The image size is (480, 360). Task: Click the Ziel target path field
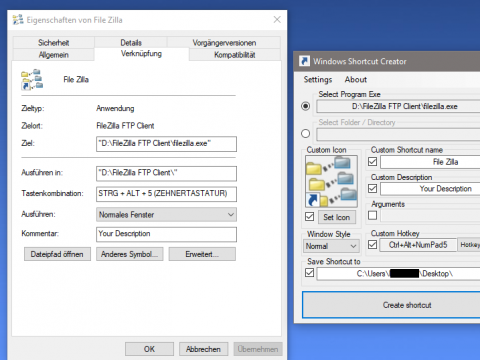tap(166, 144)
